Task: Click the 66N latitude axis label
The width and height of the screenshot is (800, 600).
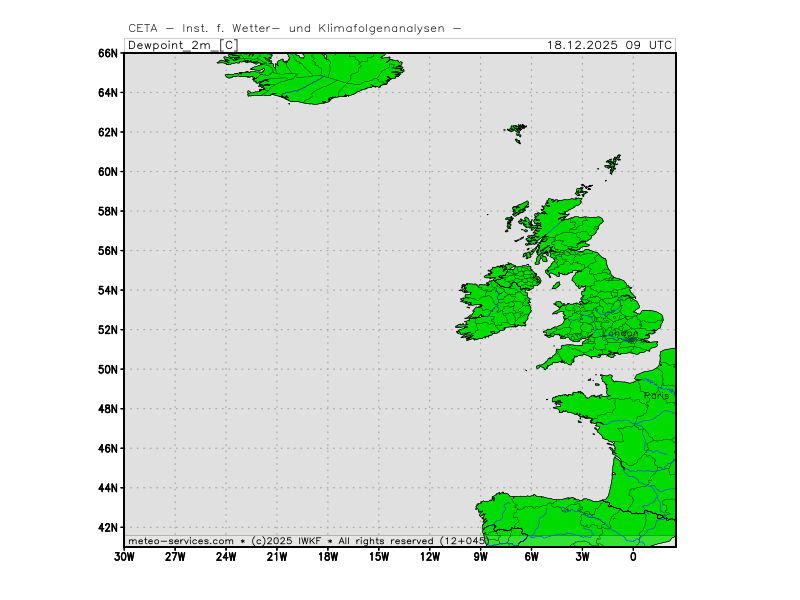Action: (x=107, y=53)
